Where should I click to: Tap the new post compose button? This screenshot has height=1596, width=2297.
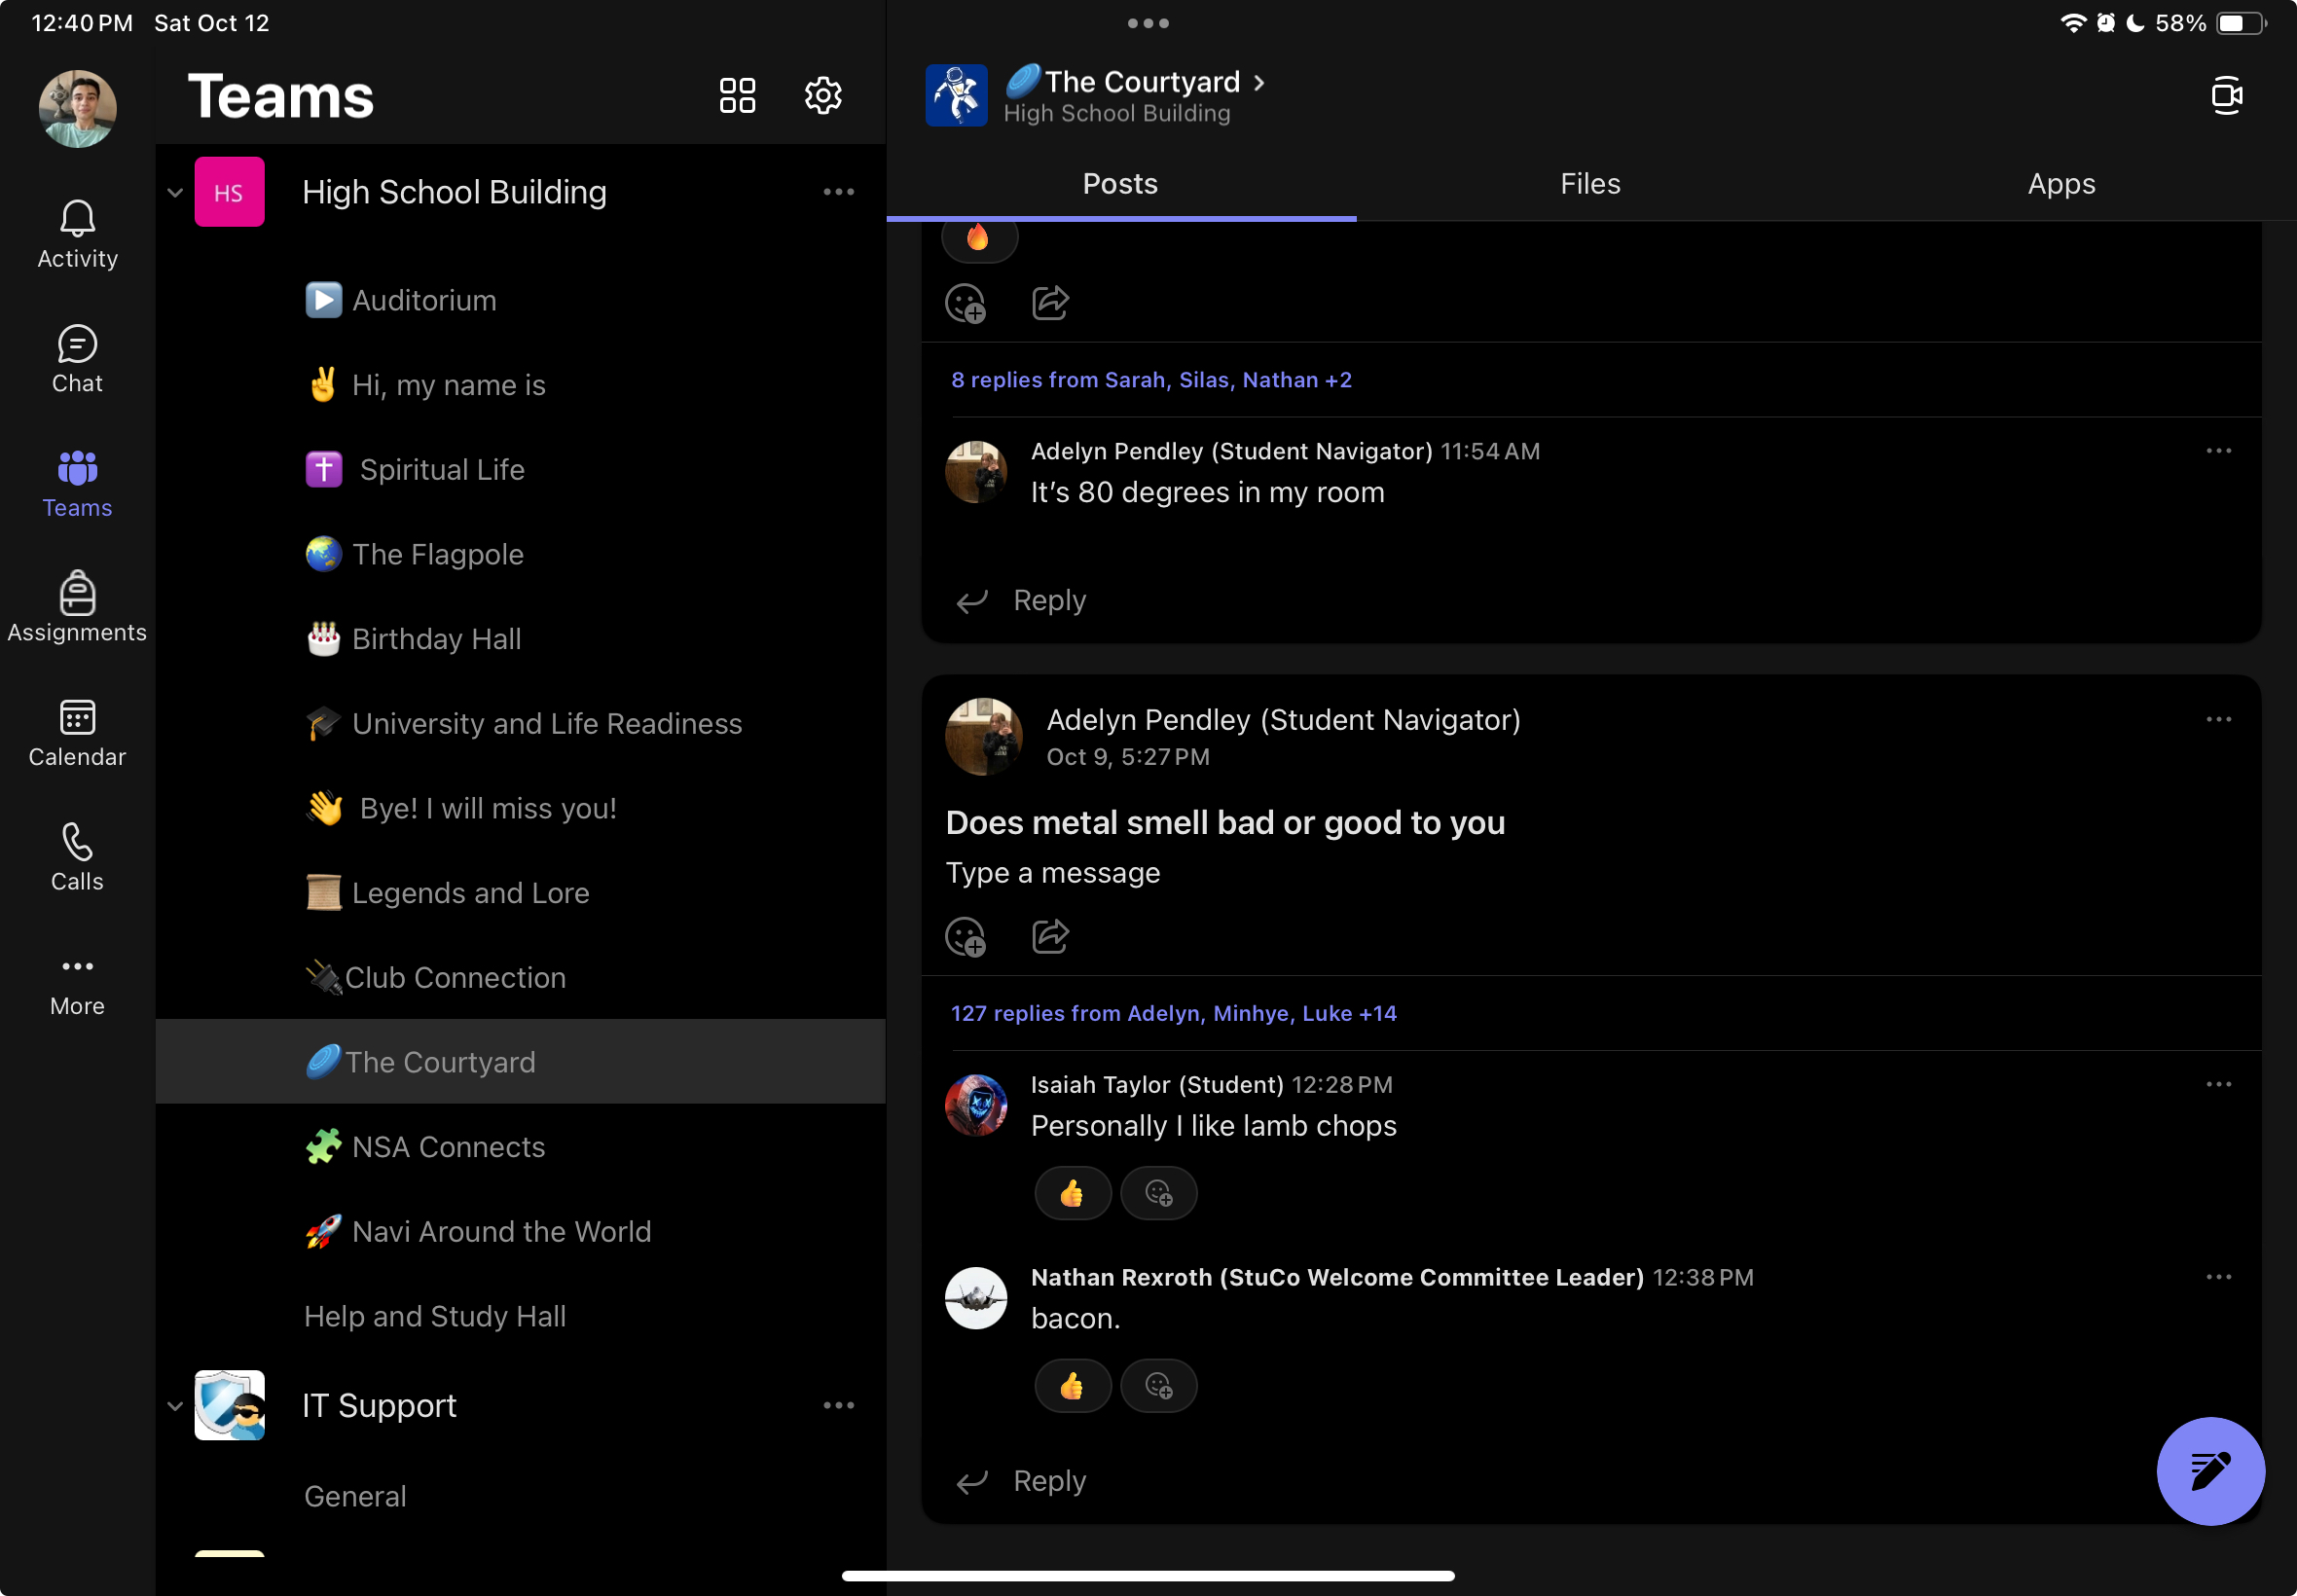pos(2209,1470)
